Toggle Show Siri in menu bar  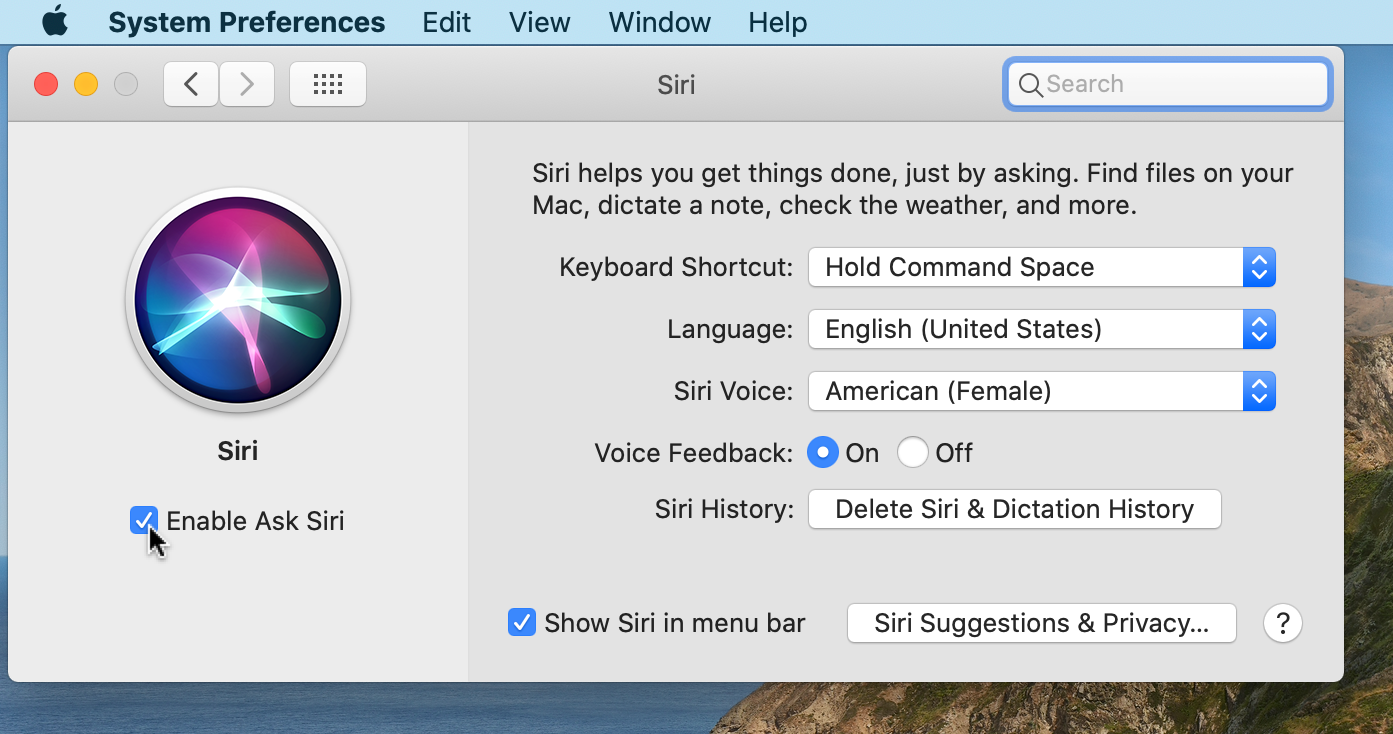[x=522, y=623]
